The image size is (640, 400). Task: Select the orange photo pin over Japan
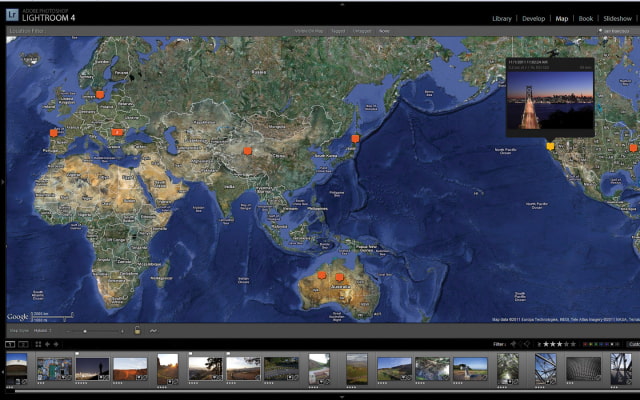coord(355,139)
